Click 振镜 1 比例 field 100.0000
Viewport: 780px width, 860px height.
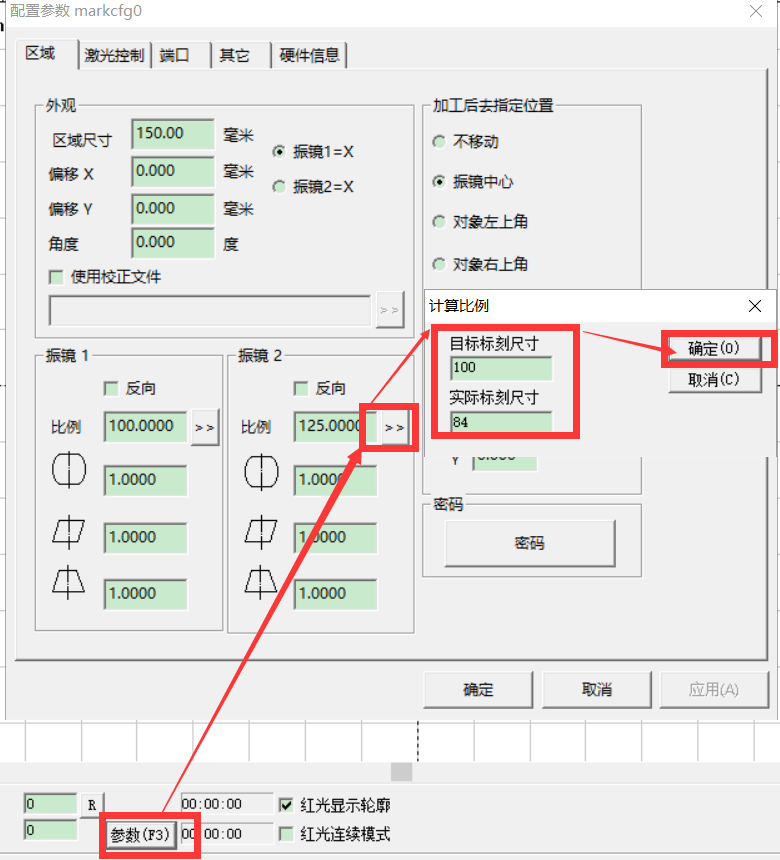click(x=145, y=426)
